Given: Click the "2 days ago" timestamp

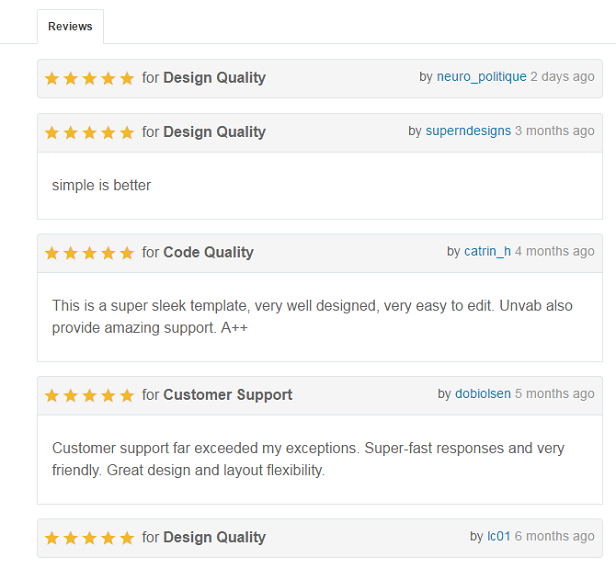Looking at the screenshot, I should [562, 77].
